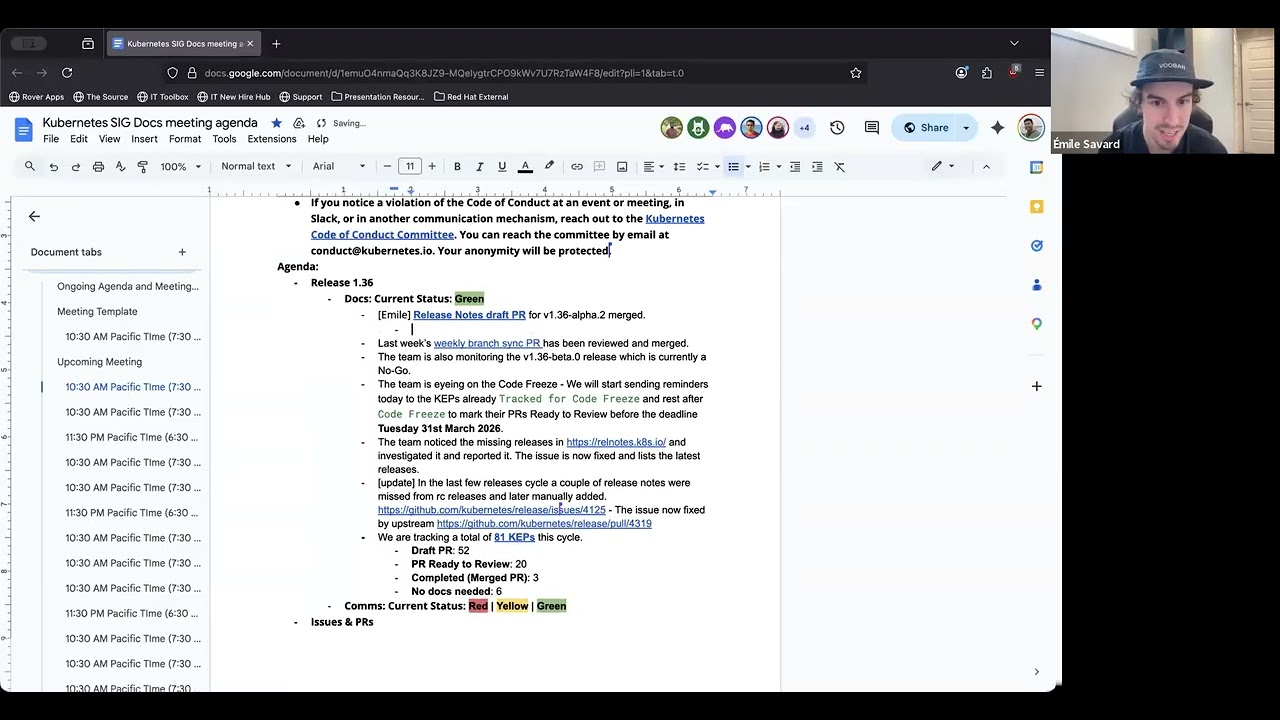Star the document

[277, 123]
